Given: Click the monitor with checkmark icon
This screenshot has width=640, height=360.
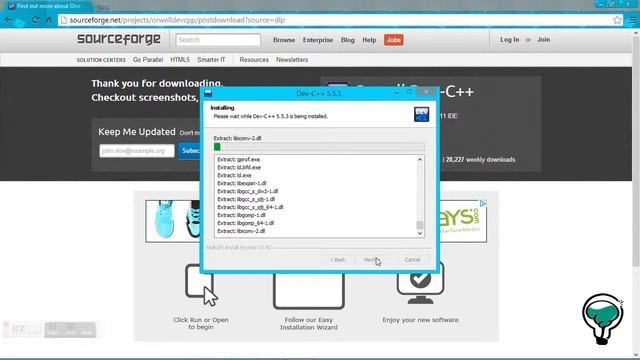Looking at the screenshot, I should coord(420,284).
